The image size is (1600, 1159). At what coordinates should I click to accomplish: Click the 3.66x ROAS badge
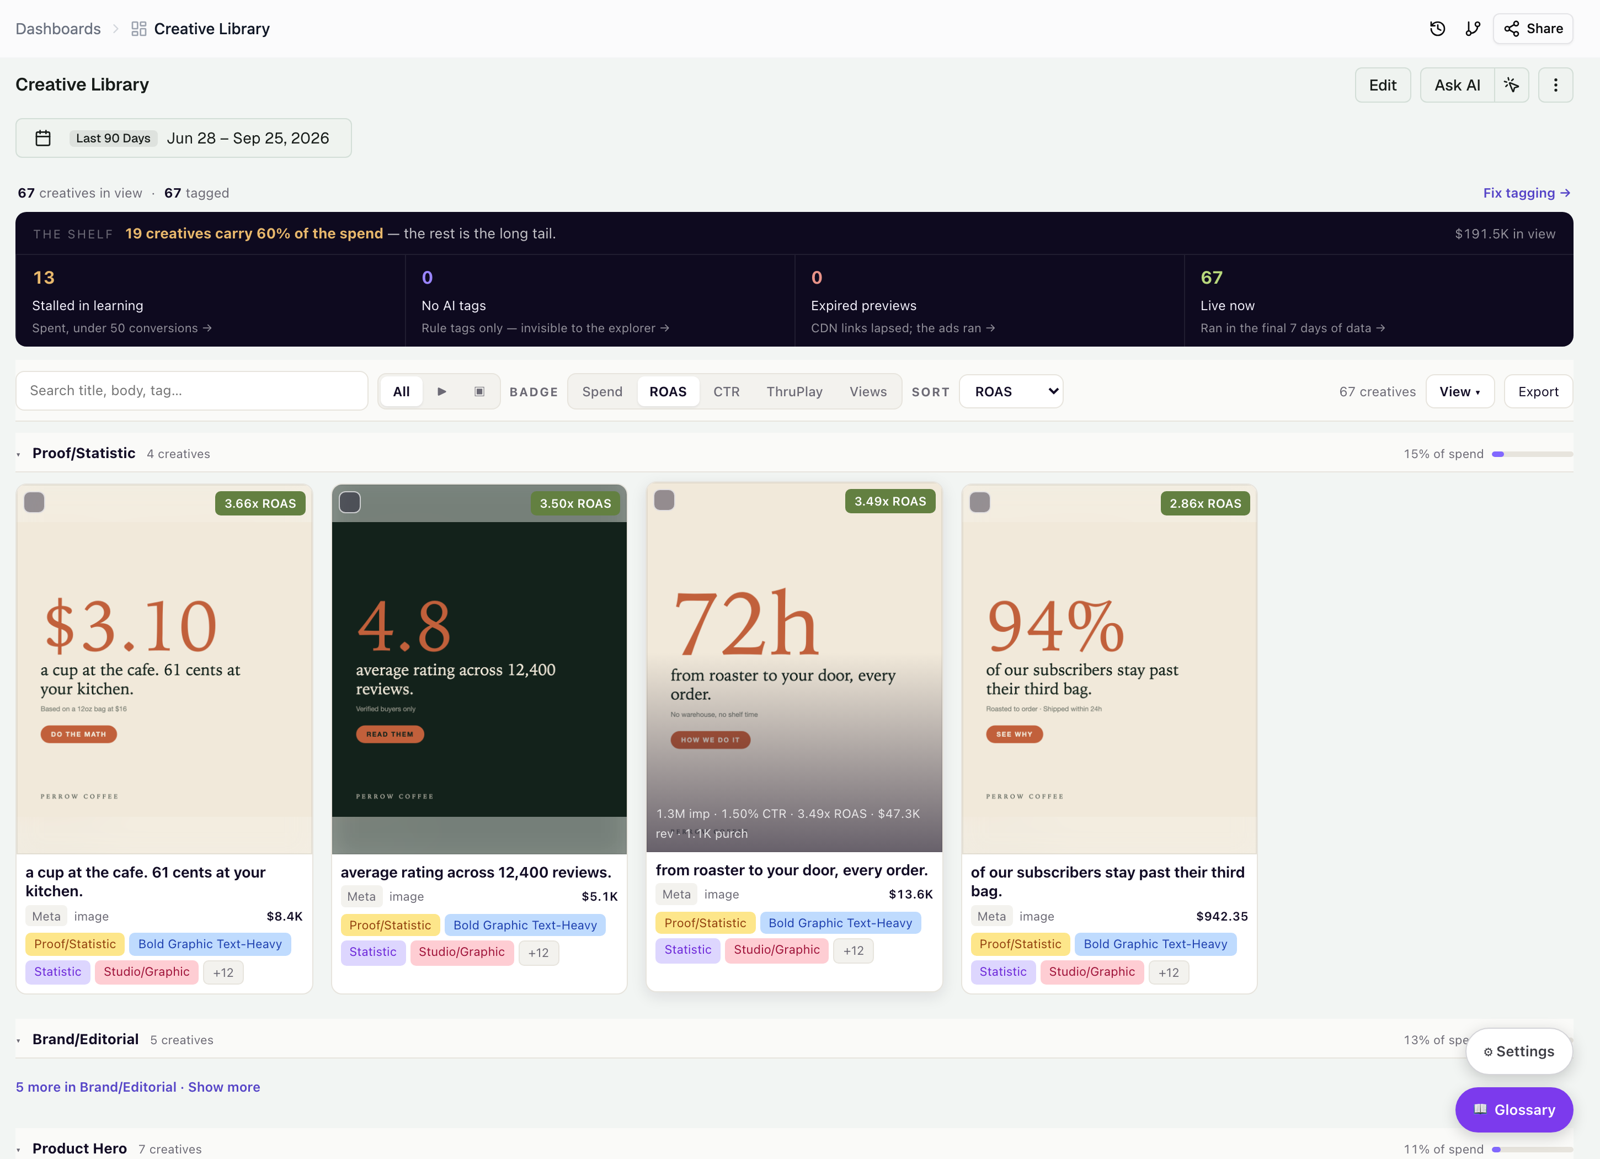tap(260, 503)
